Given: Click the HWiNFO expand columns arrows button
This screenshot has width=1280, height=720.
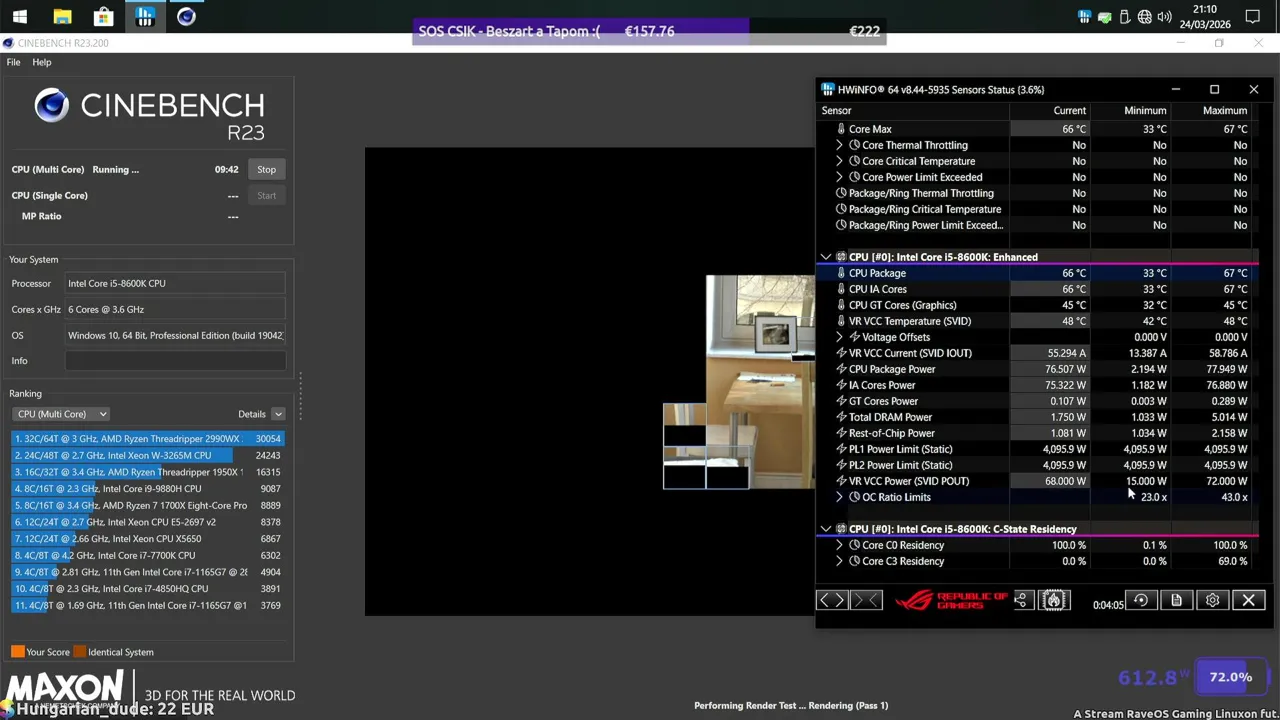Looking at the screenshot, I should click(832, 600).
